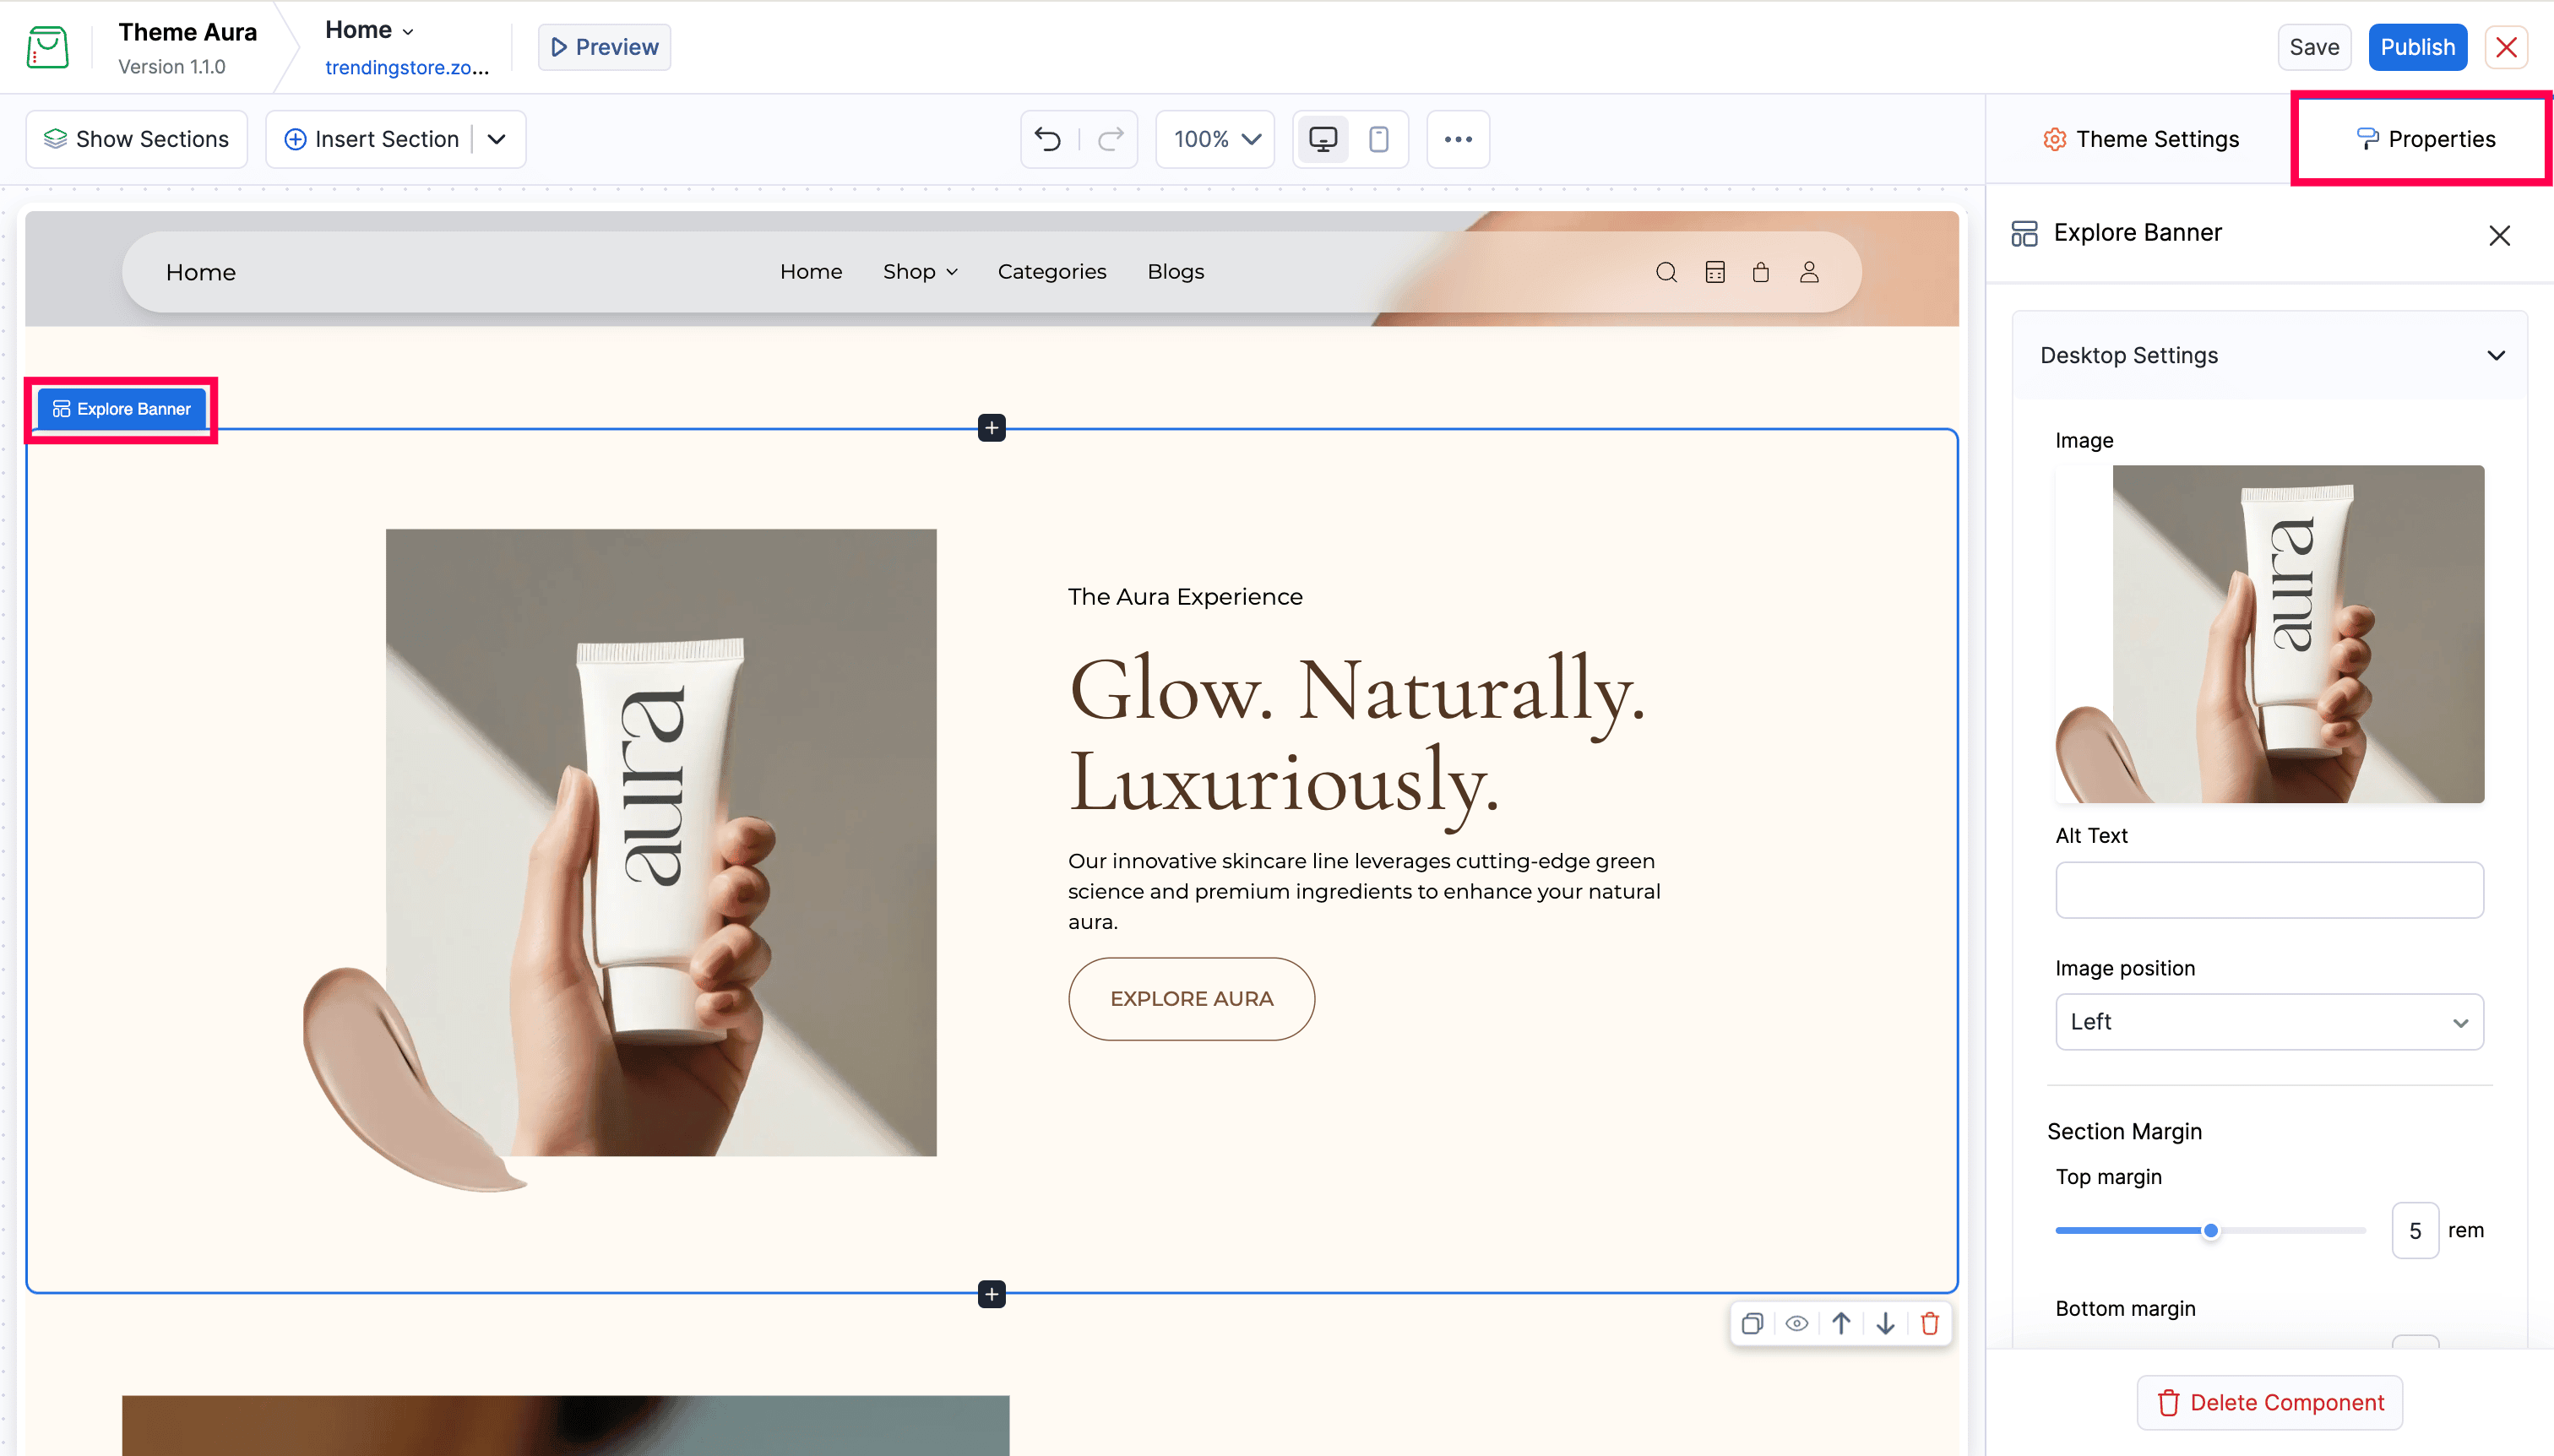Open the Image position dropdown
This screenshot has width=2554, height=1456.
coord(2269,1021)
